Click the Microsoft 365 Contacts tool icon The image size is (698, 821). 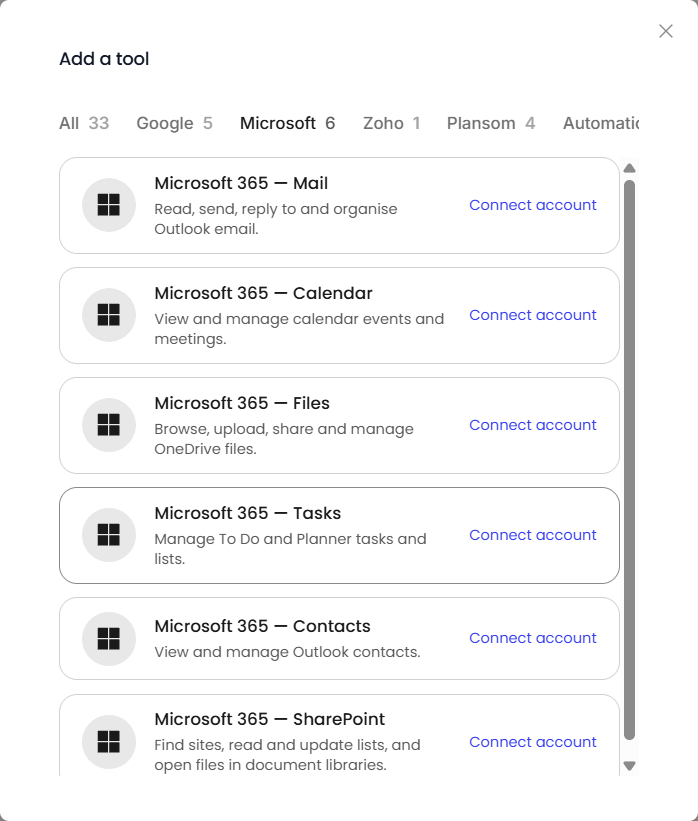tap(109, 639)
